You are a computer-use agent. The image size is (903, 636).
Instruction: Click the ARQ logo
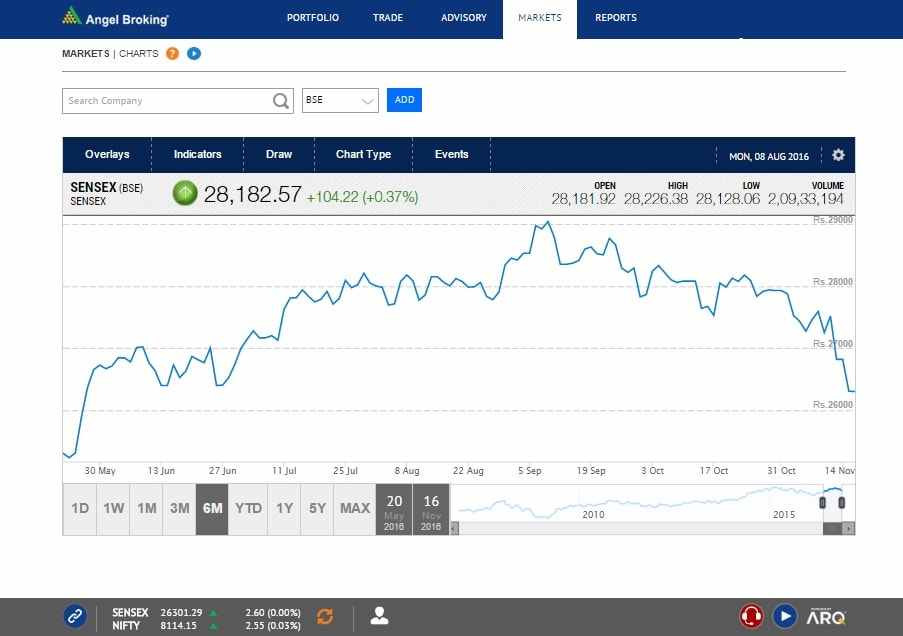tap(826, 617)
